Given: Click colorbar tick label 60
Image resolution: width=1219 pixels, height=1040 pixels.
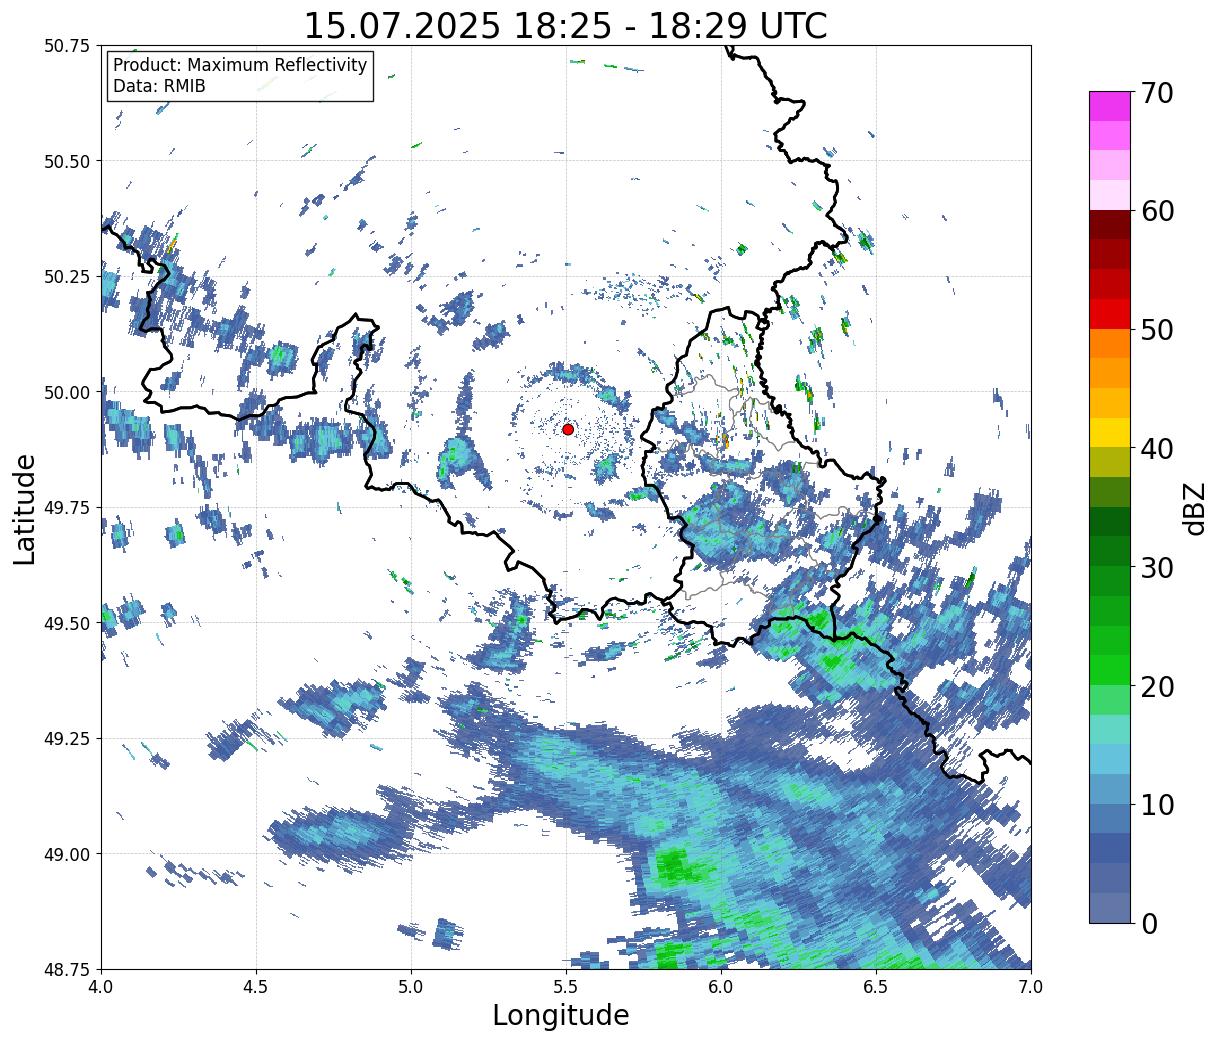Looking at the screenshot, I should click(x=1157, y=211).
